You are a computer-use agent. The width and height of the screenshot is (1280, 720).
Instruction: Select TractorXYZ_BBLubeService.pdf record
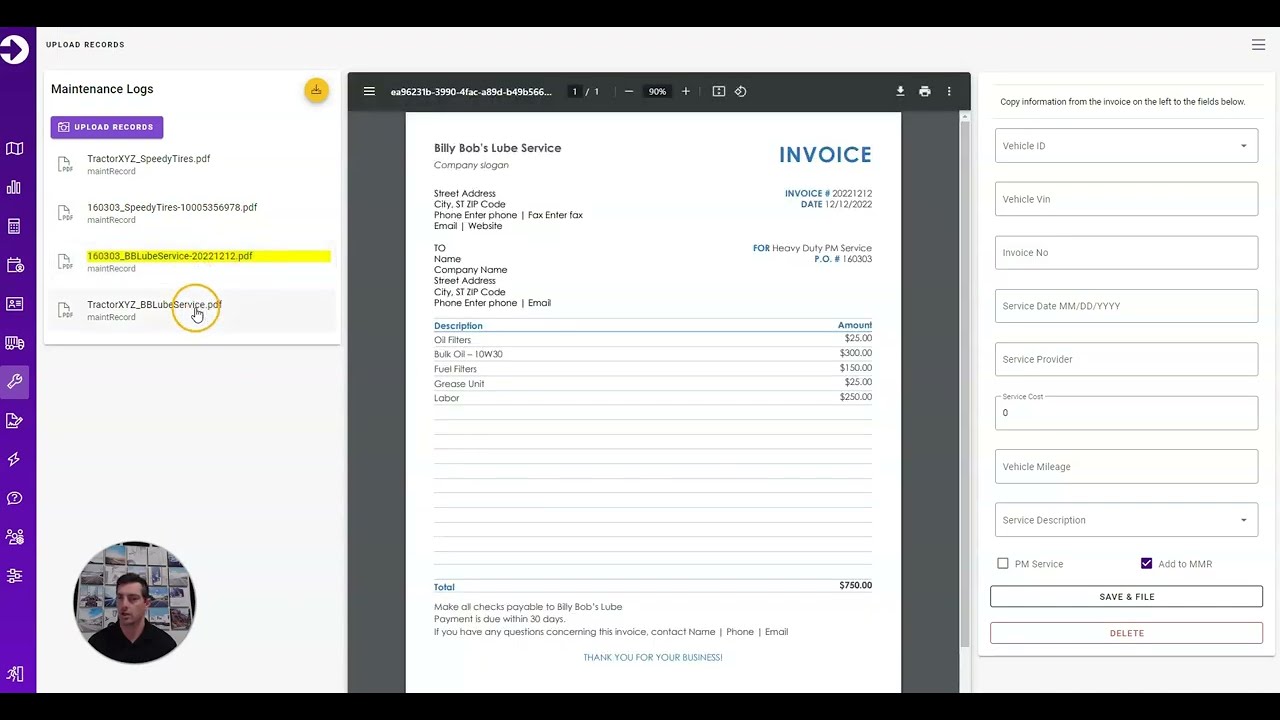pos(190,310)
